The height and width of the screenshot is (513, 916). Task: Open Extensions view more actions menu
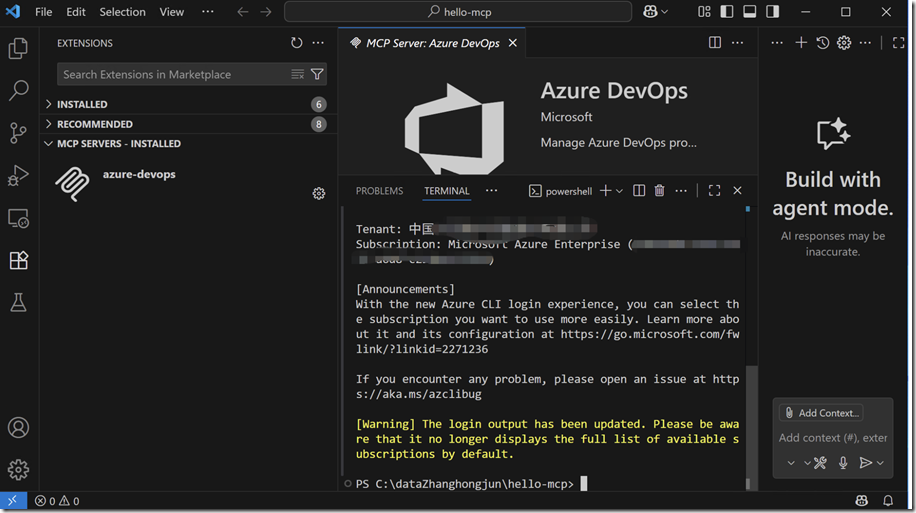pos(318,43)
